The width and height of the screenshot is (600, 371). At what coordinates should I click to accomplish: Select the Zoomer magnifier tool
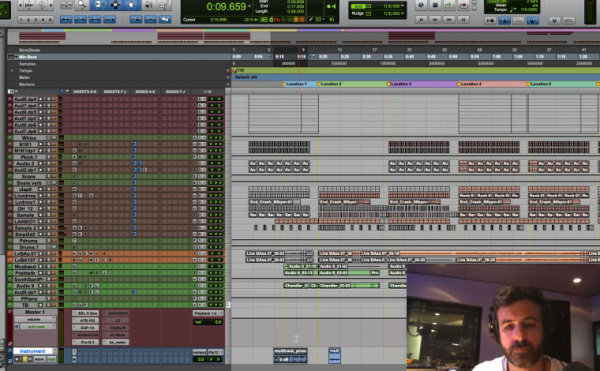click(x=82, y=5)
